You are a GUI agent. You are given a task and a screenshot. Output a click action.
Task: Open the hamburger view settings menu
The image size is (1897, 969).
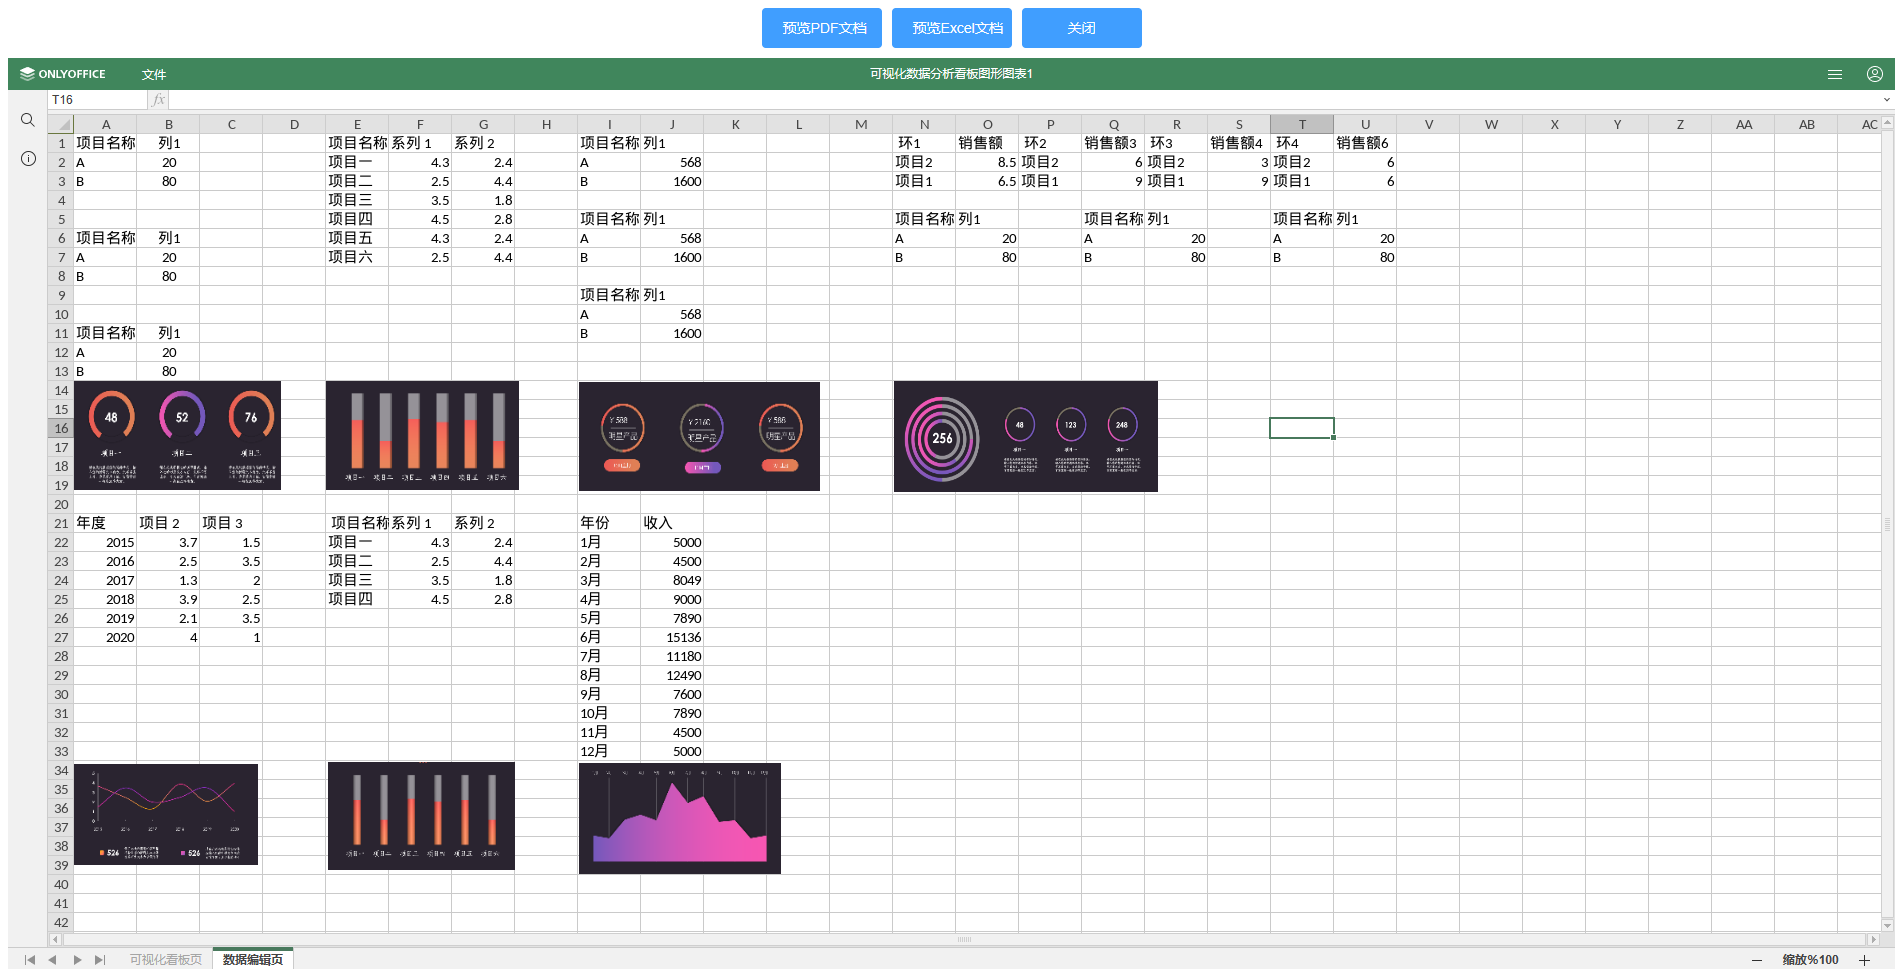click(x=1835, y=74)
